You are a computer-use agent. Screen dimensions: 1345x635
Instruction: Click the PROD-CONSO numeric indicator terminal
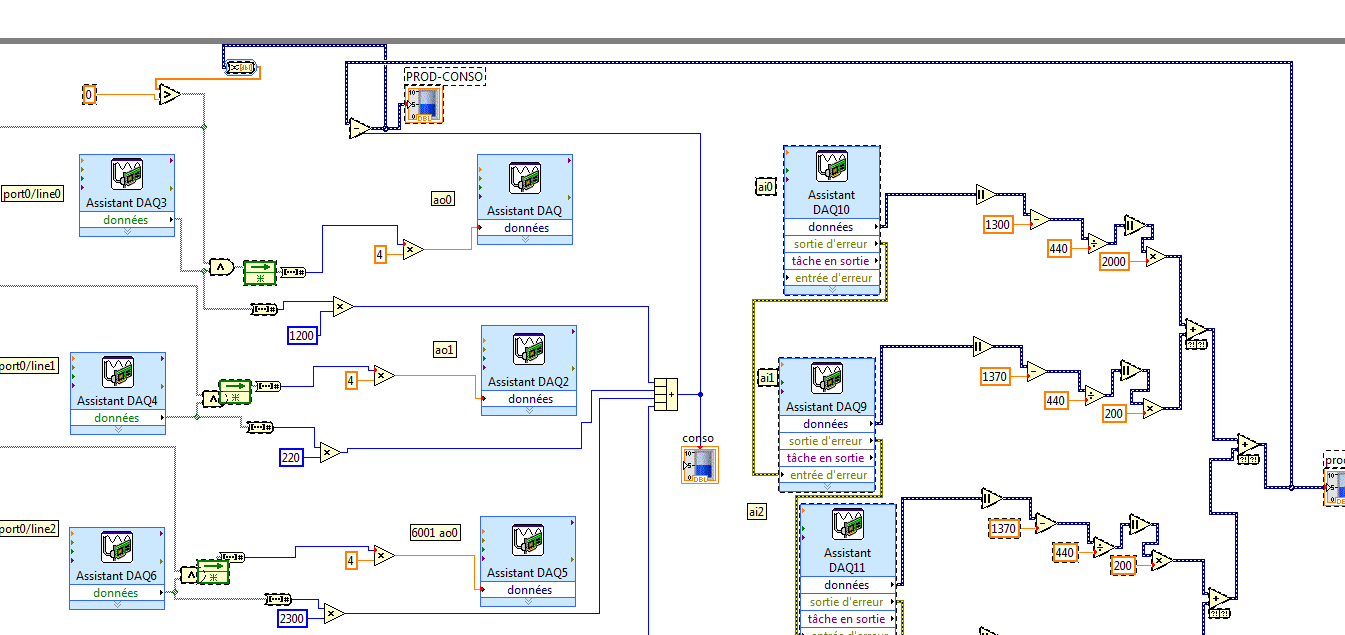pyautogui.click(x=423, y=104)
